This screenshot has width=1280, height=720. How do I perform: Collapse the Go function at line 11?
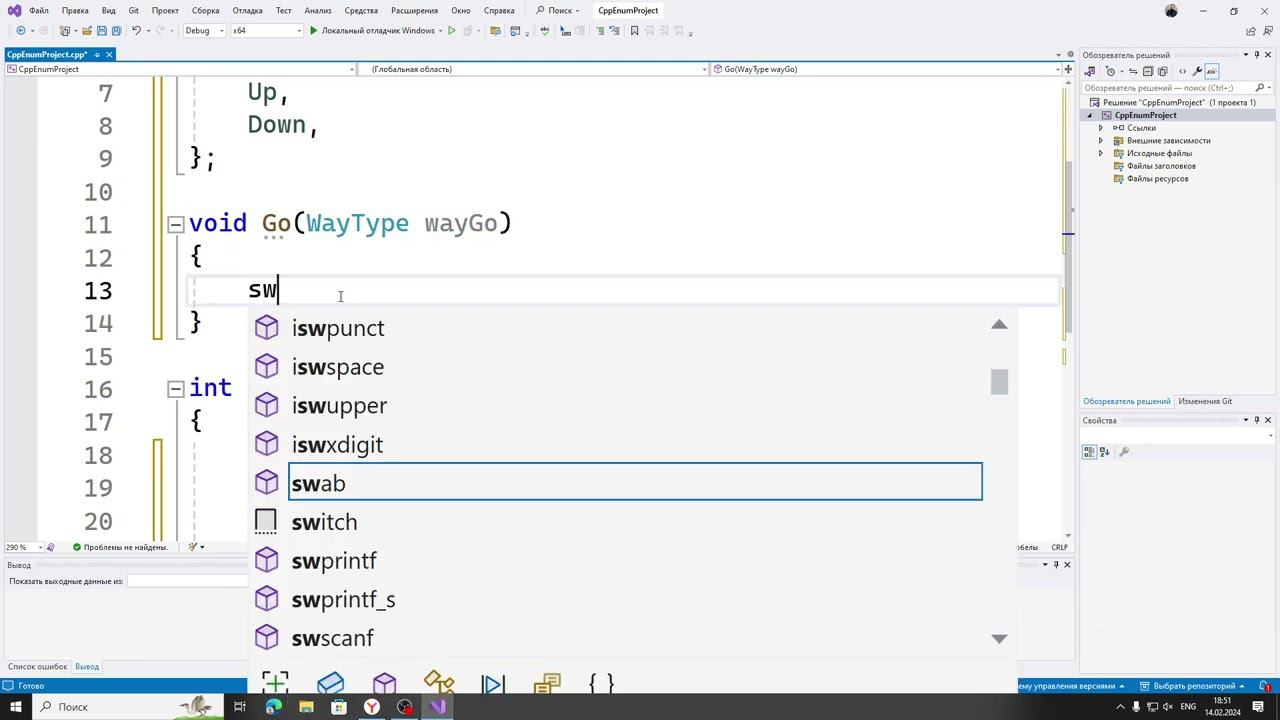175,224
